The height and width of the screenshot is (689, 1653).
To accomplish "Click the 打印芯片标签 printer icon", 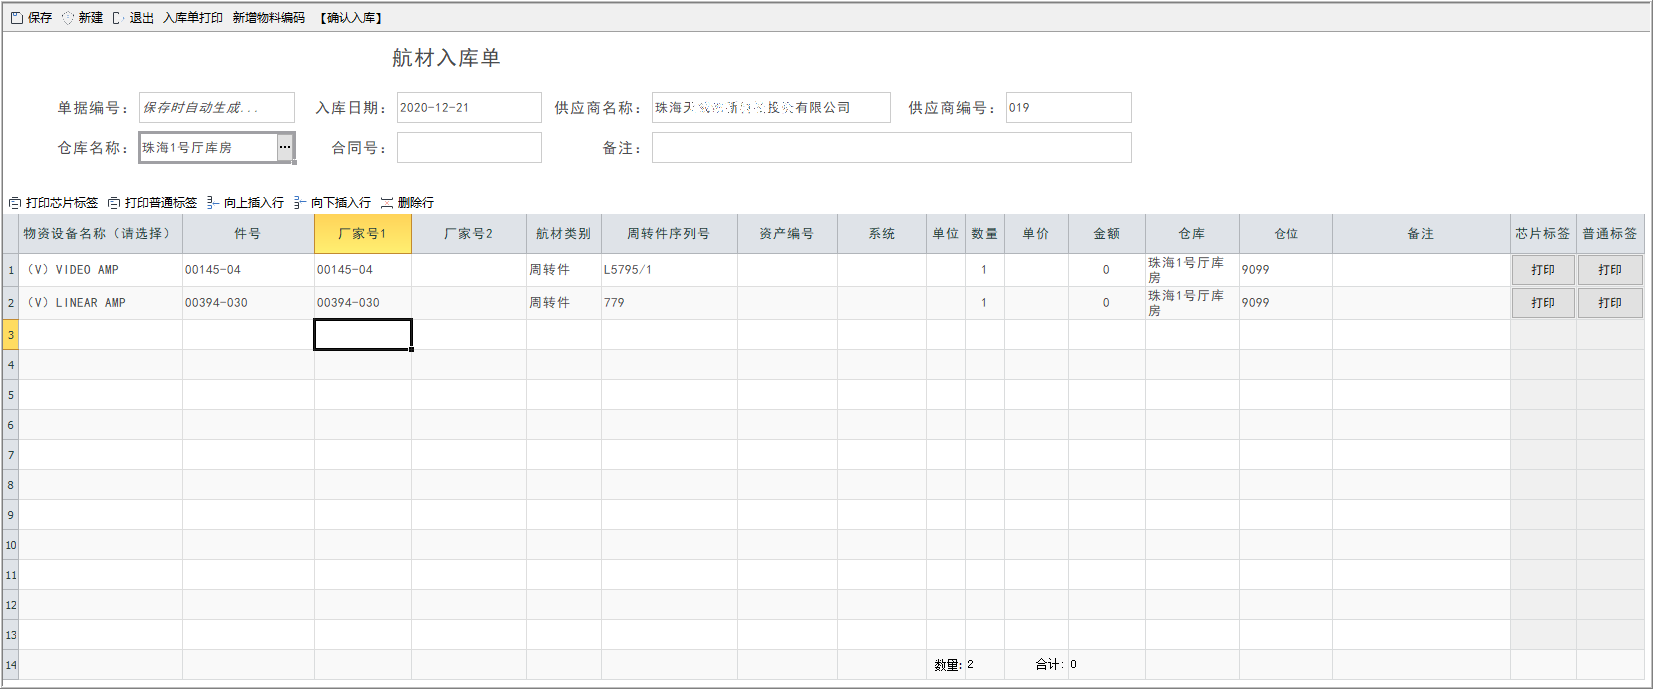I will pos(15,203).
